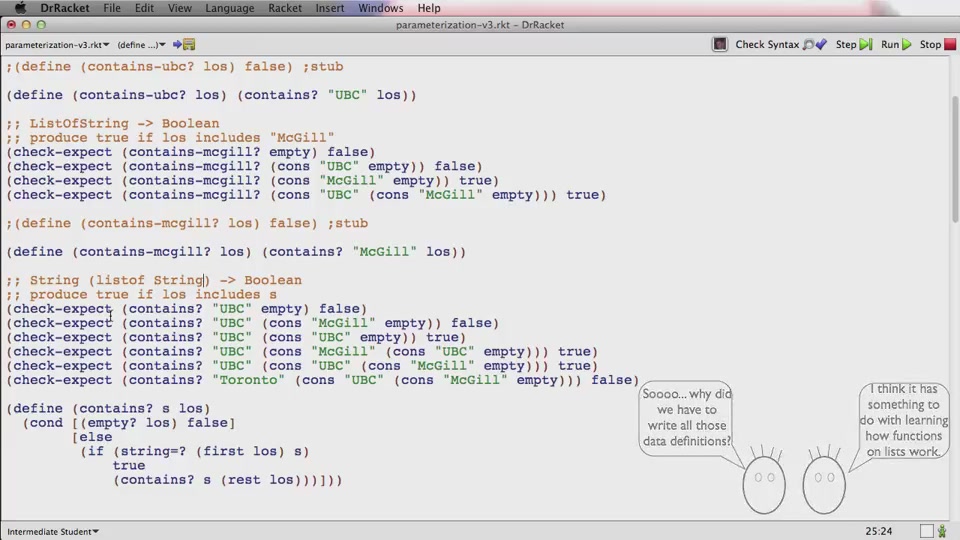Open the Help menu
This screenshot has width=960, height=540.
[429, 8]
